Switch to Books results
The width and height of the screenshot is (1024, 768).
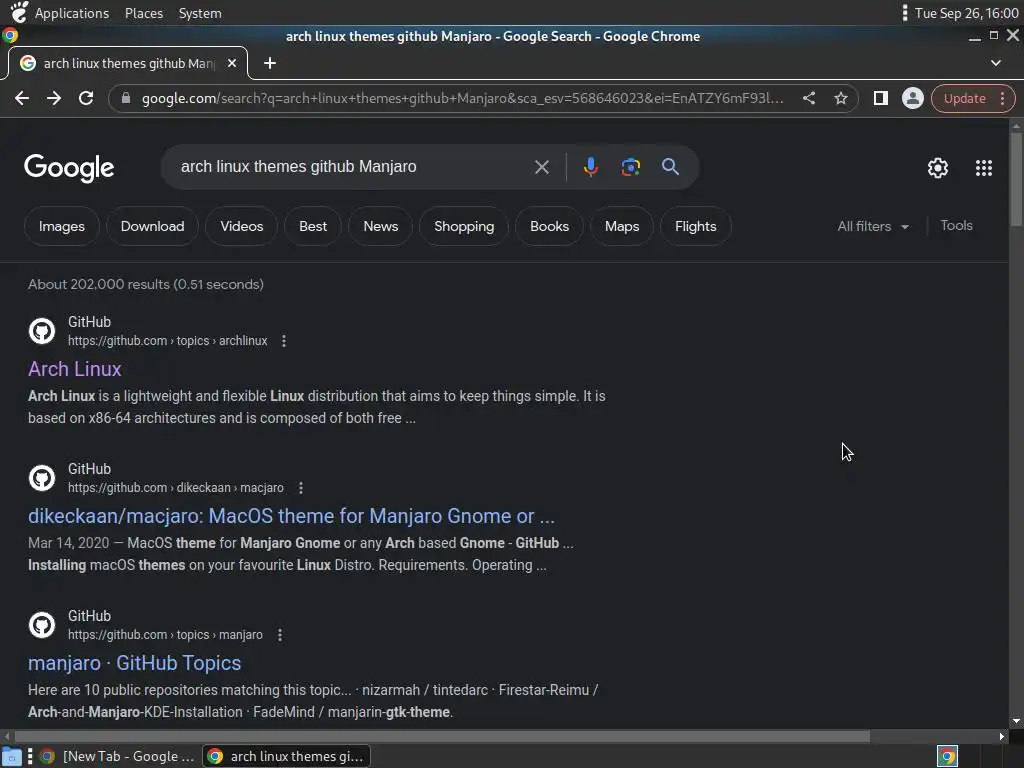click(549, 226)
